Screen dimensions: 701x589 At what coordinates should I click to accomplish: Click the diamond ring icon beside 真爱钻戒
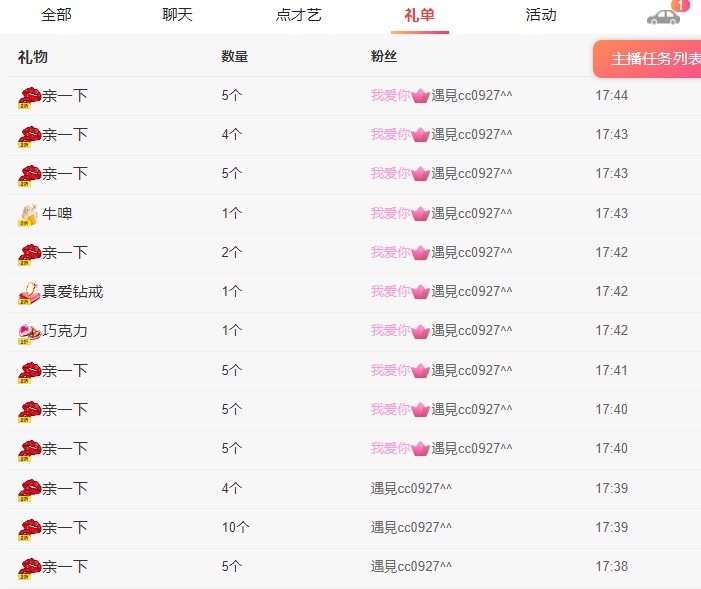point(29,293)
